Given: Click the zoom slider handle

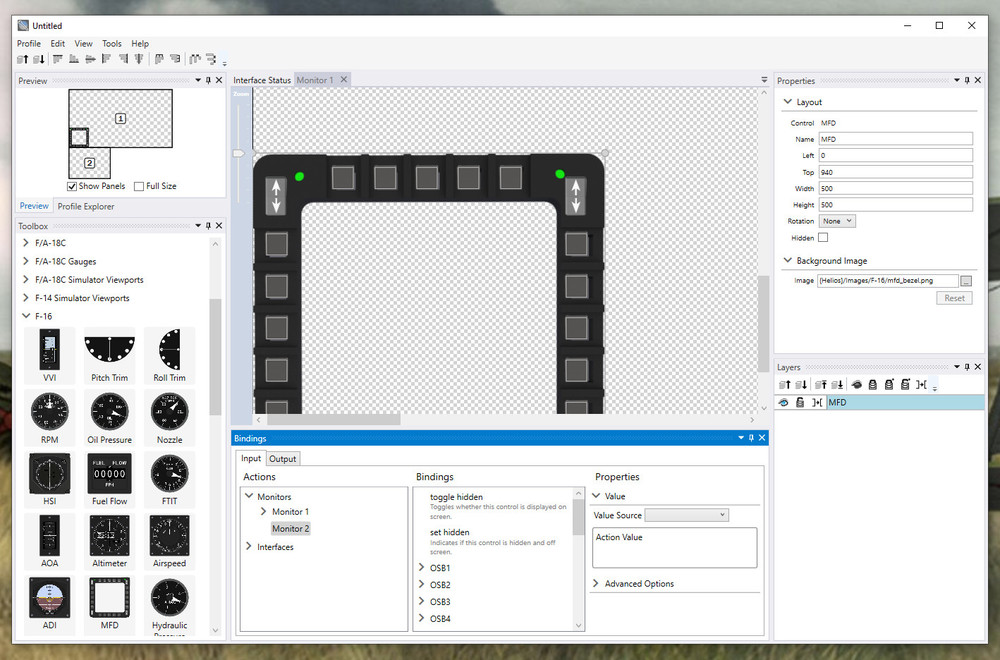Looking at the screenshot, I should (x=239, y=153).
